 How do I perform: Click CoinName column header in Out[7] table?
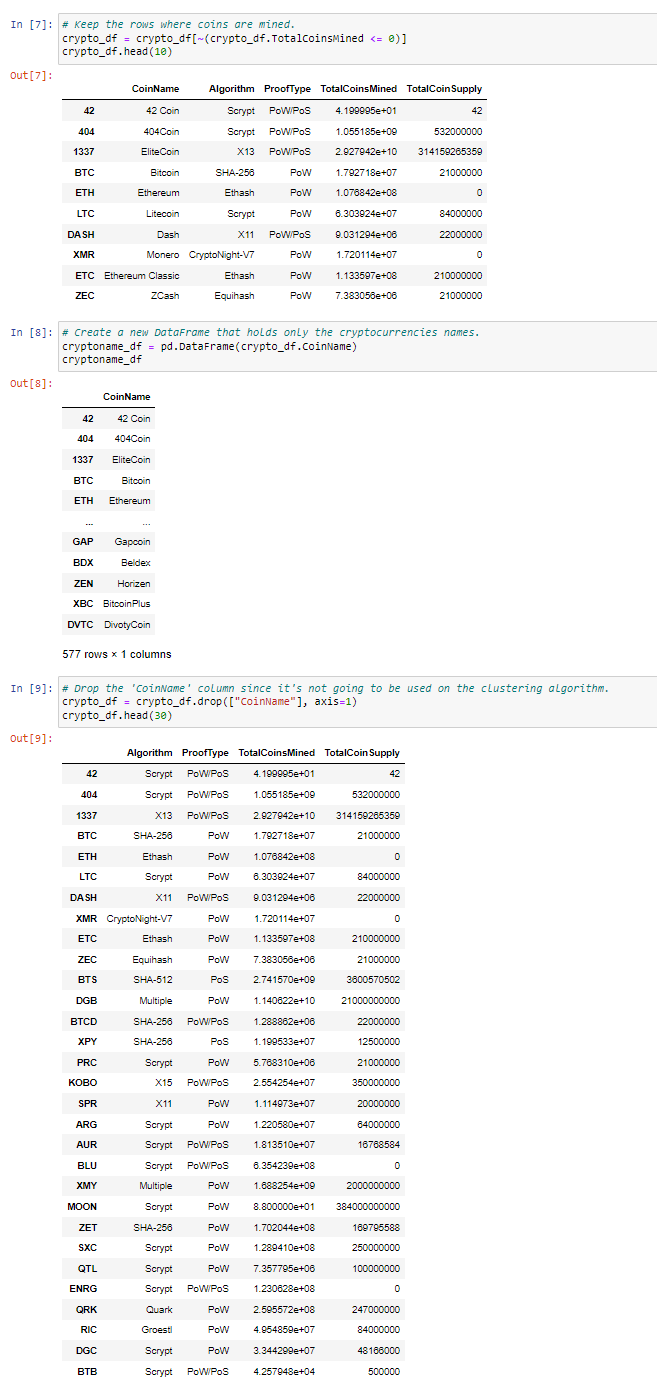[x=155, y=89]
